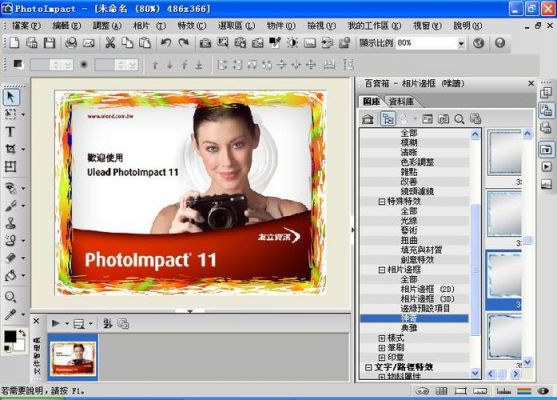Click the Copy icon in toolbar
Viewport: 557px width, 400px height.
point(127,43)
